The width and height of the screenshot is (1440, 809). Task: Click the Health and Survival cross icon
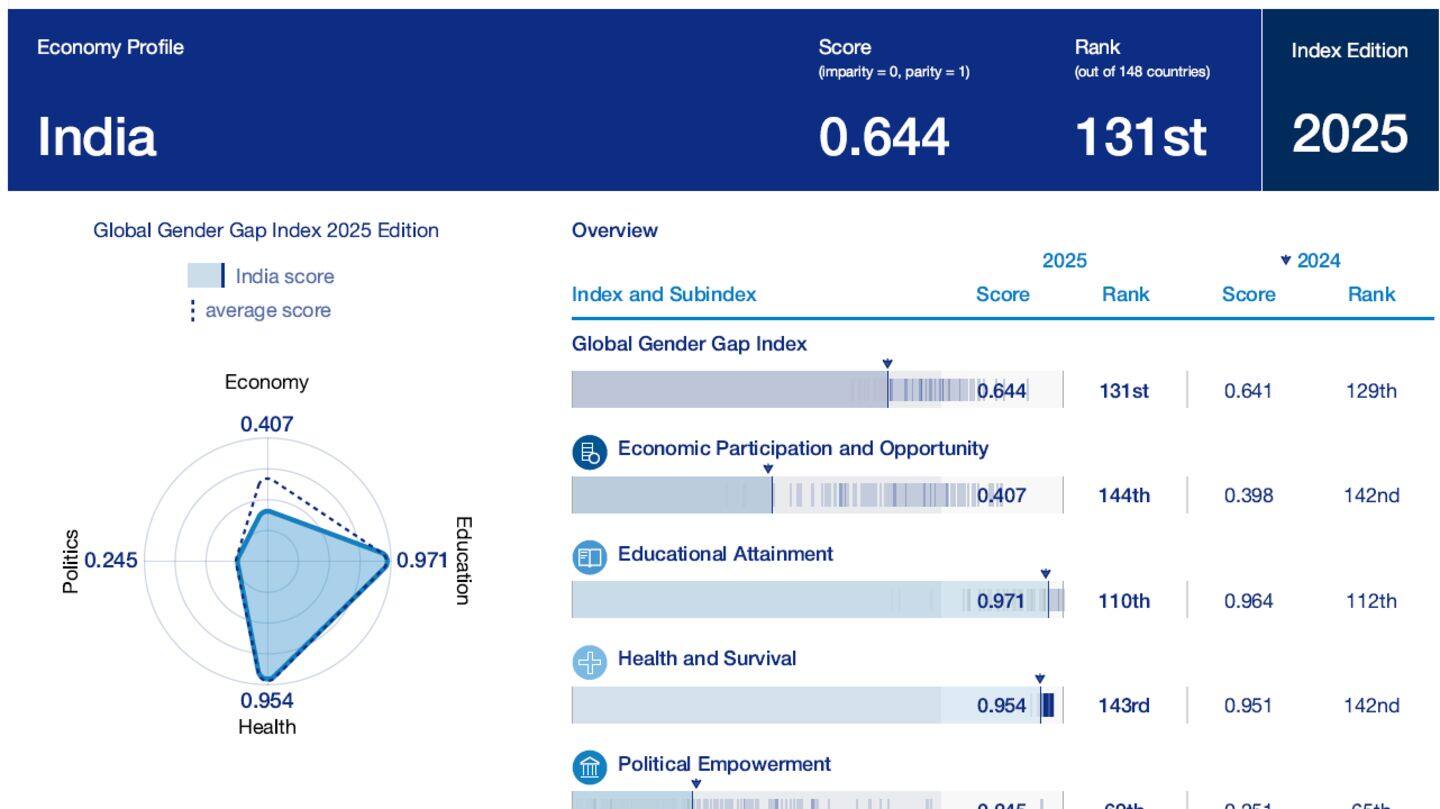[x=590, y=662]
